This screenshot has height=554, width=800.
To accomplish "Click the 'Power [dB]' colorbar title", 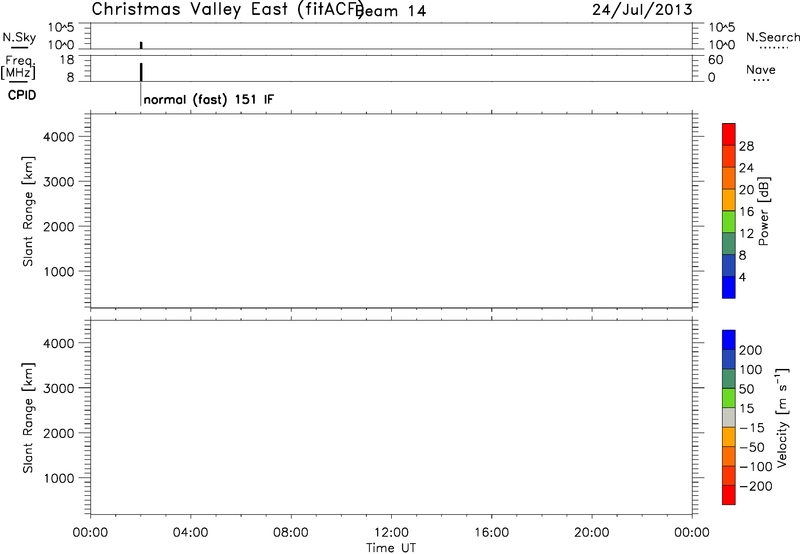I will (764, 211).
